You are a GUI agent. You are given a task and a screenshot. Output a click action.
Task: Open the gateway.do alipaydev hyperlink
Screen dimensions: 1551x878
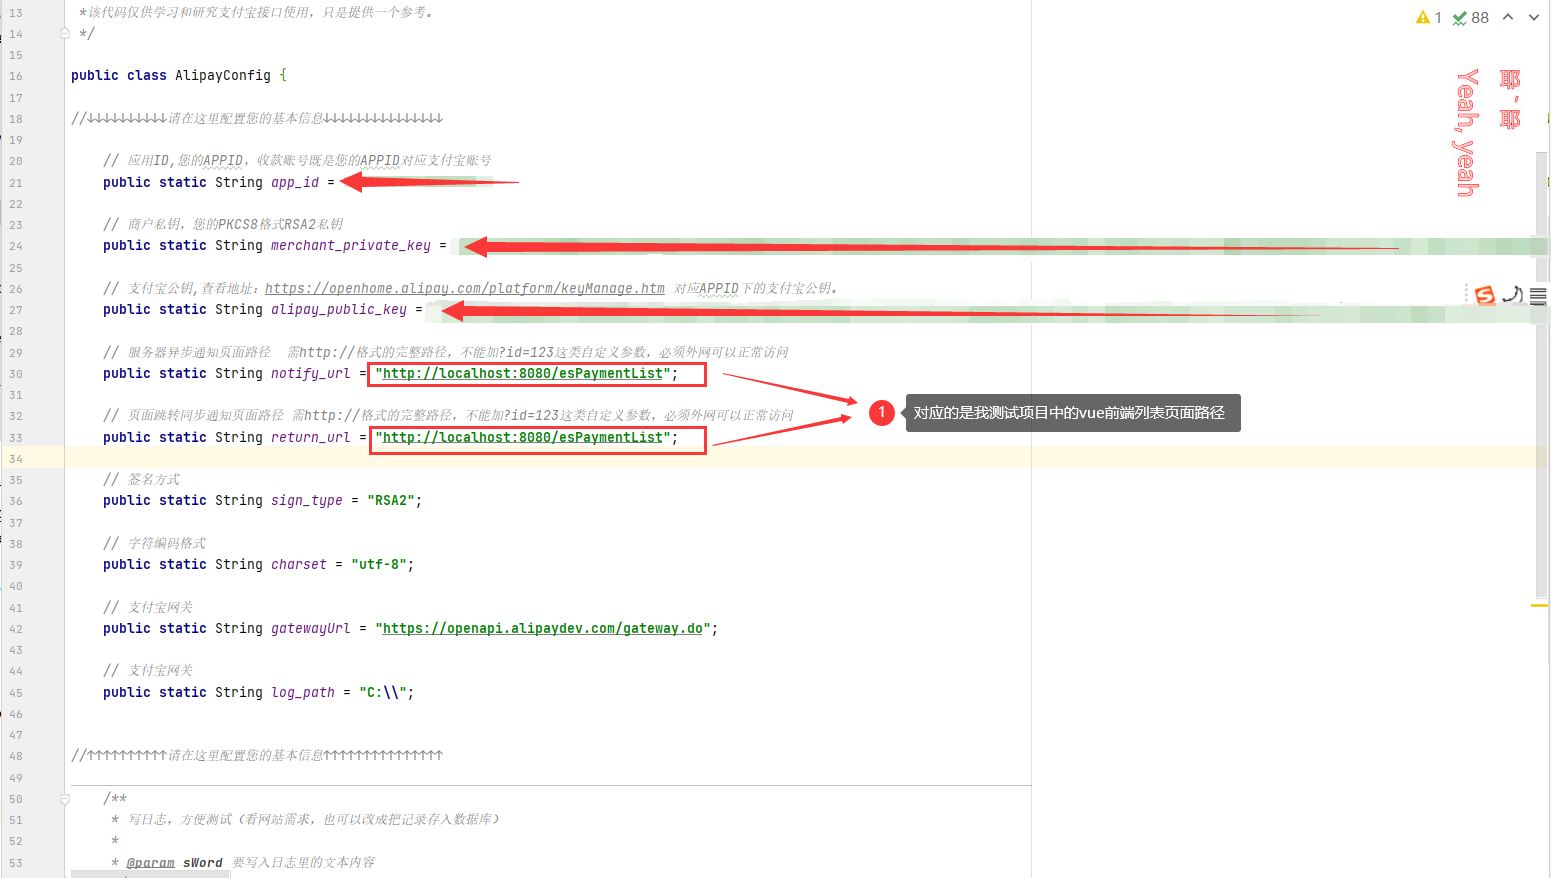pyautogui.click(x=543, y=628)
